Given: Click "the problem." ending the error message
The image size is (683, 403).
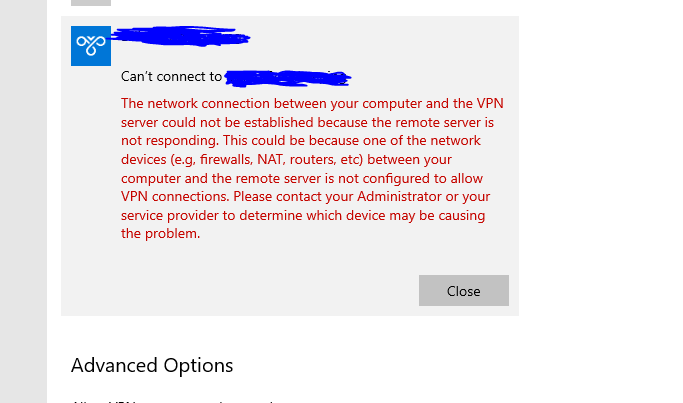Looking at the screenshot, I should pos(161,234).
